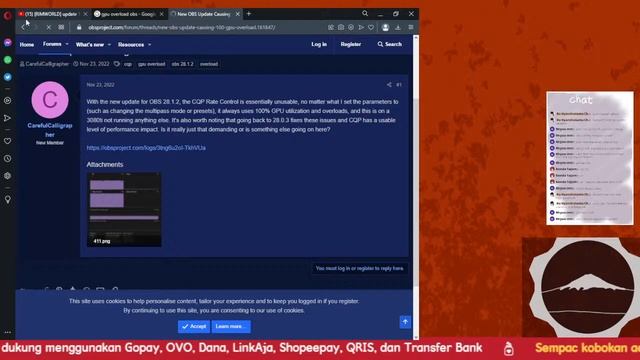Open the search tabs magnifier
Image resolution: width=640 pixels, height=360 pixels.
pyautogui.click(x=365, y=13)
